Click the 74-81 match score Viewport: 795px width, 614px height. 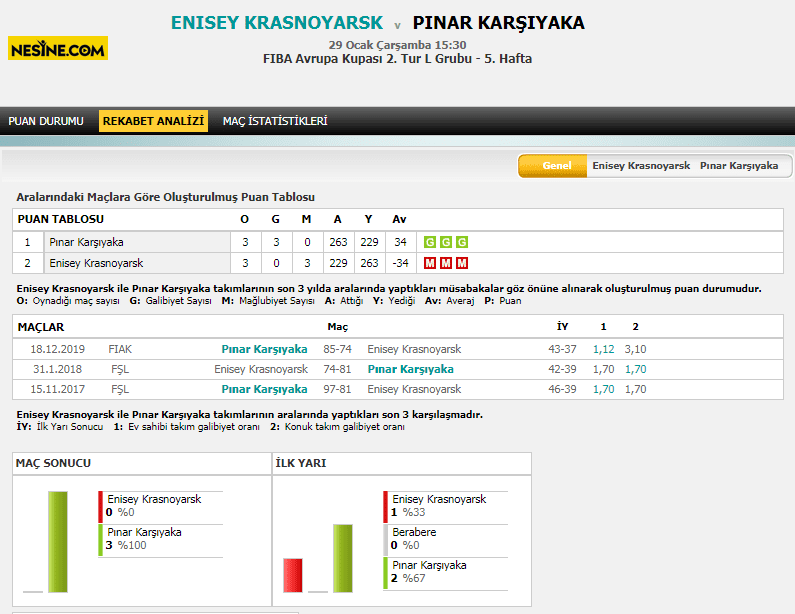(337, 369)
